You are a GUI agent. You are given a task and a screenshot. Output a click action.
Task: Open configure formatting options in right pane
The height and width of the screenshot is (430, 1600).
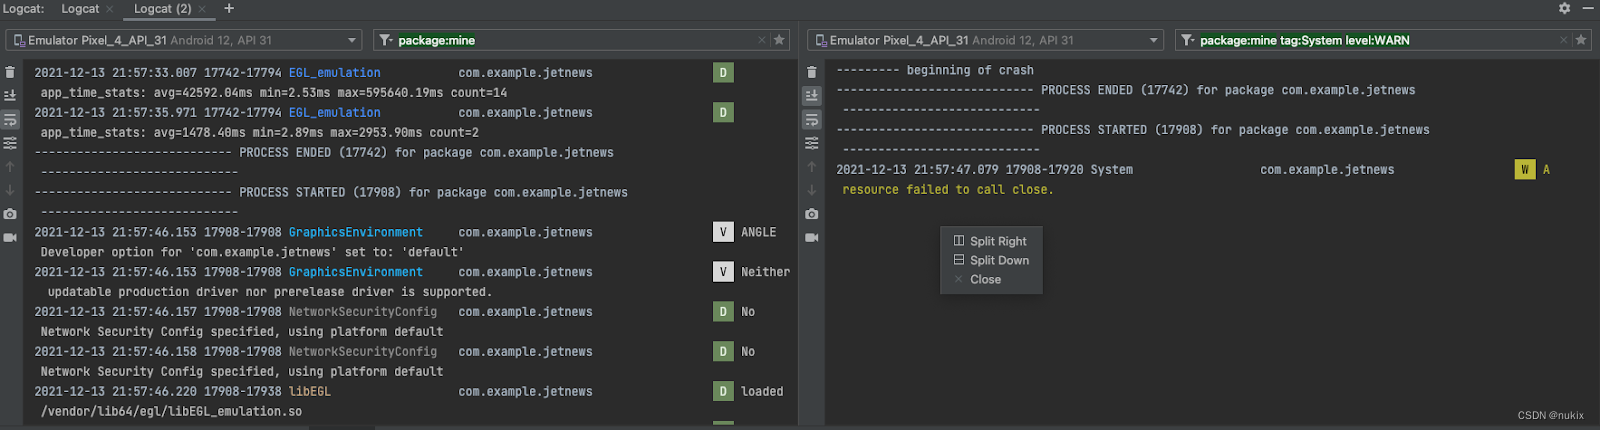(x=812, y=143)
